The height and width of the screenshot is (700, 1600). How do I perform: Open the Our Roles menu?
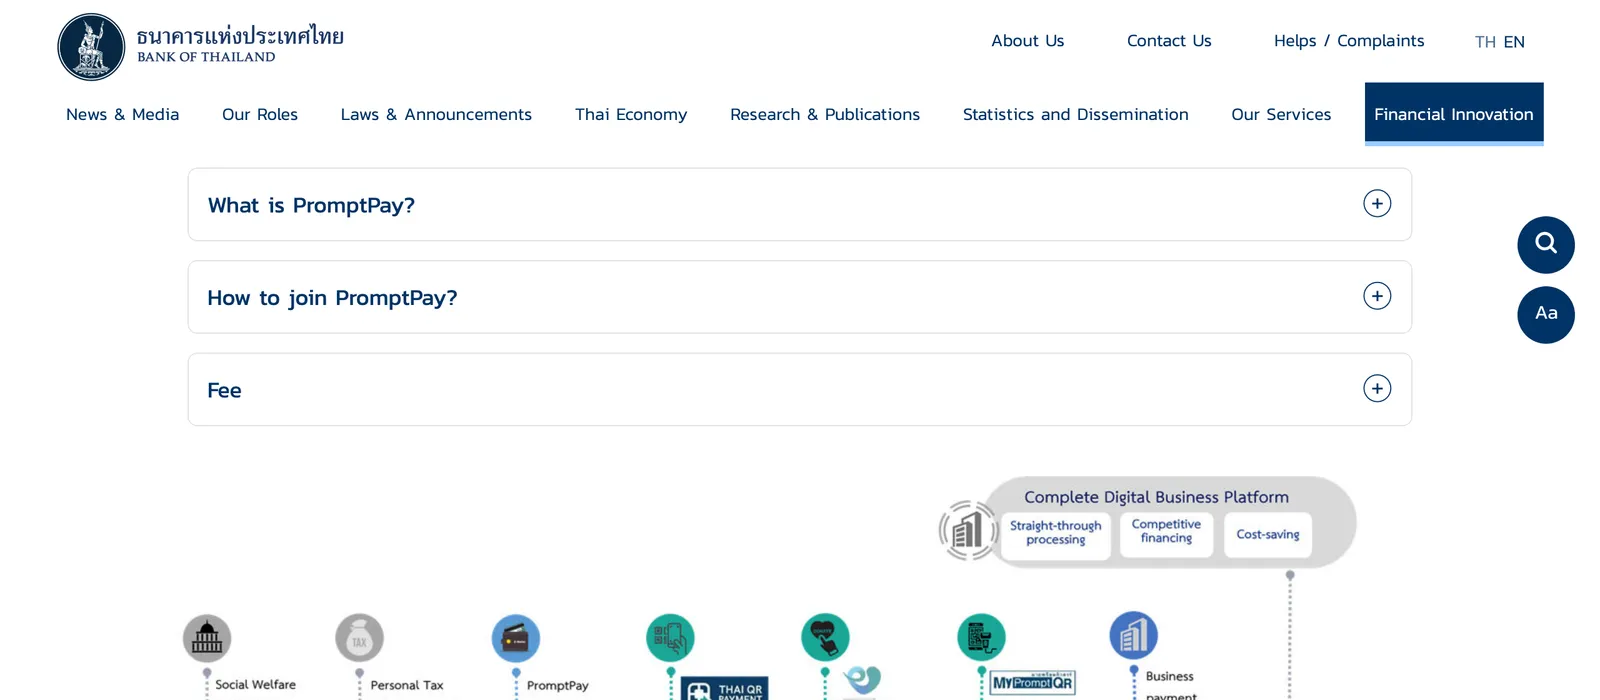click(x=260, y=114)
